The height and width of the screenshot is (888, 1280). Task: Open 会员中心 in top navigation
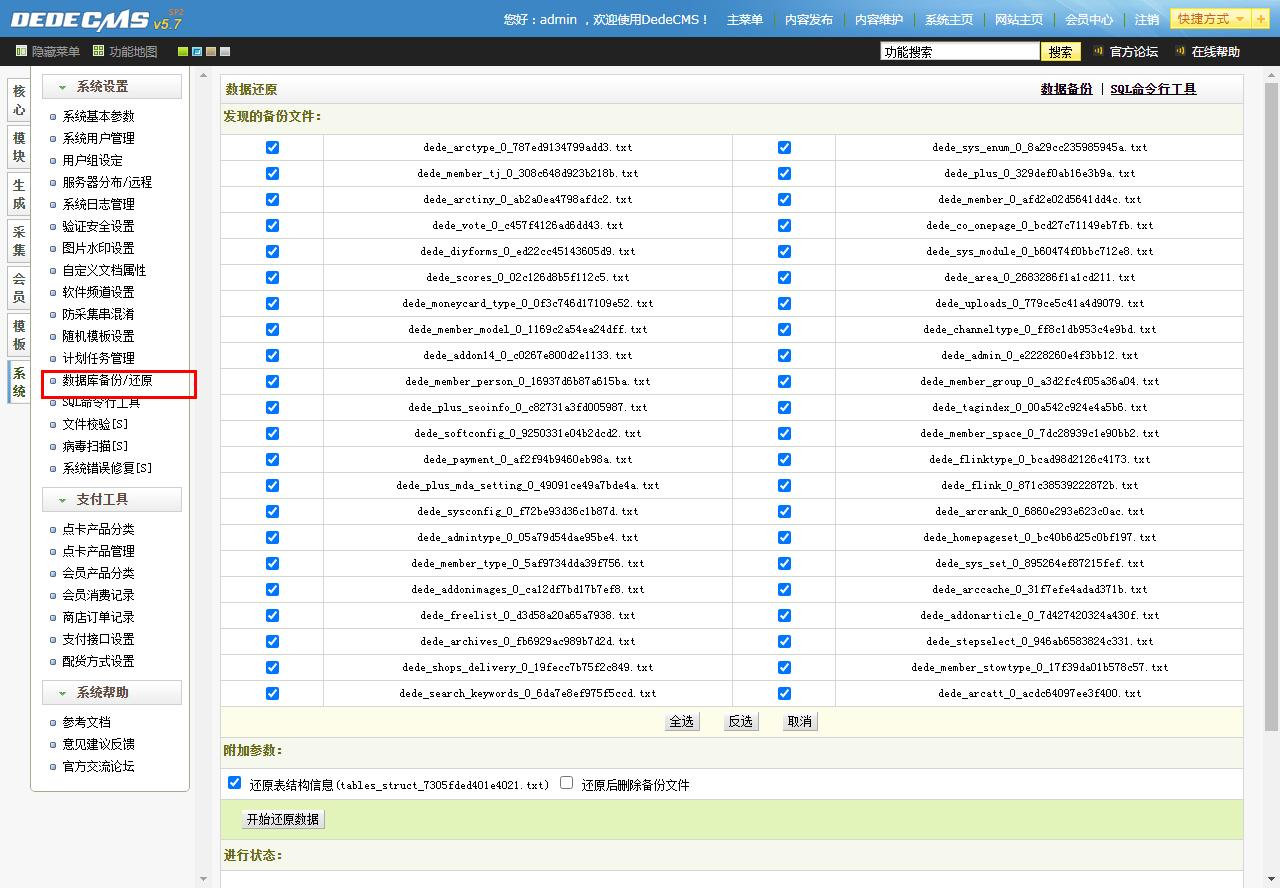click(x=1088, y=20)
